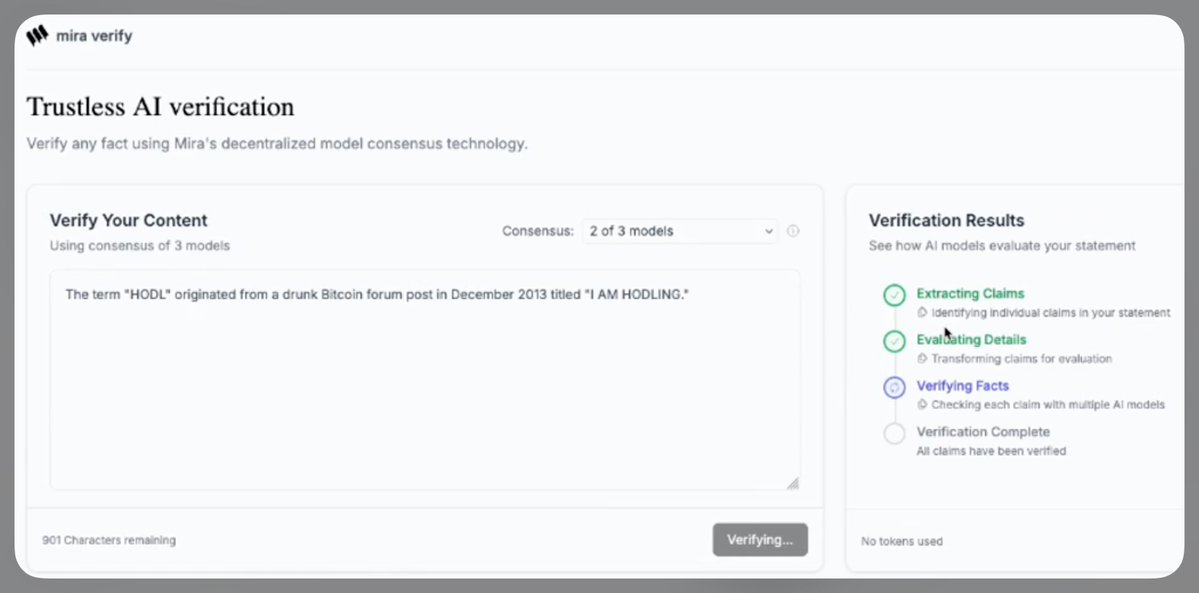
Task: Click "See how AI models evaluate your statement"
Action: [x=1002, y=246]
